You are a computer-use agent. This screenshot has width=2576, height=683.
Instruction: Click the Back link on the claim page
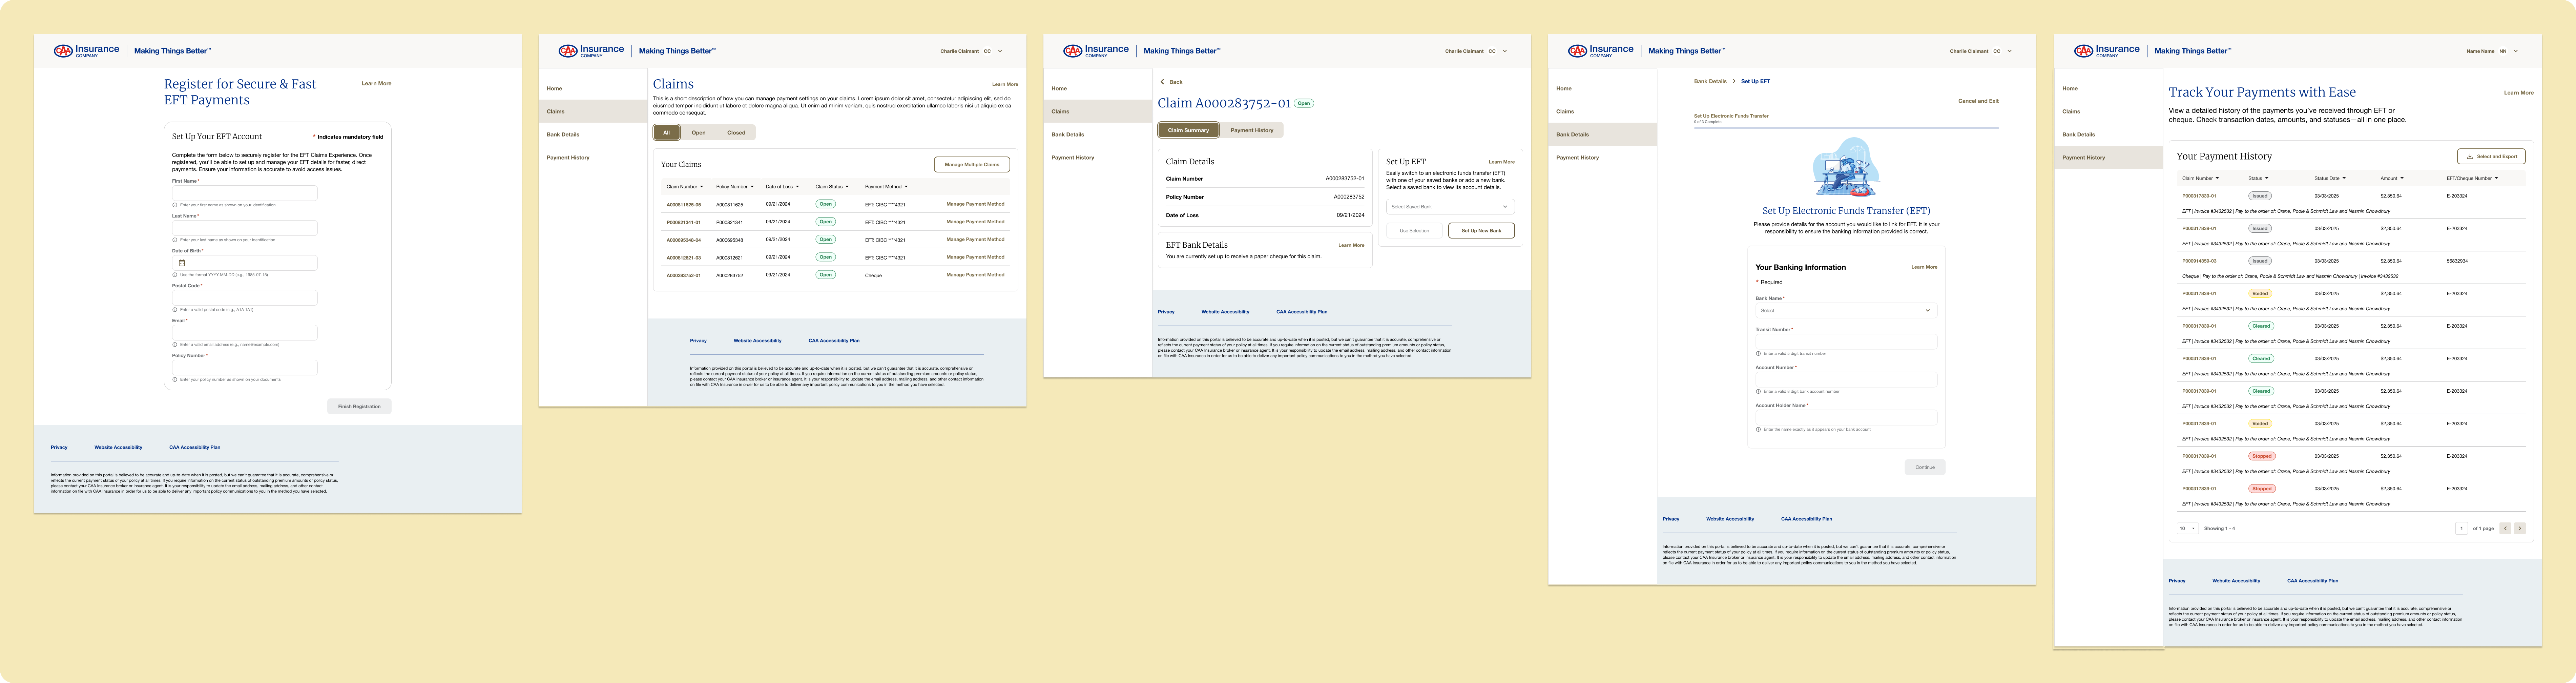(x=1176, y=82)
